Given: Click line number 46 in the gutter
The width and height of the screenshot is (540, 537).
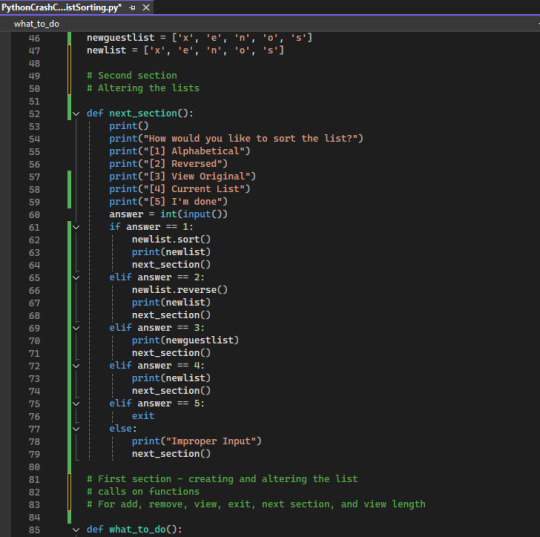Looking at the screenshot, I should (34, 38).
